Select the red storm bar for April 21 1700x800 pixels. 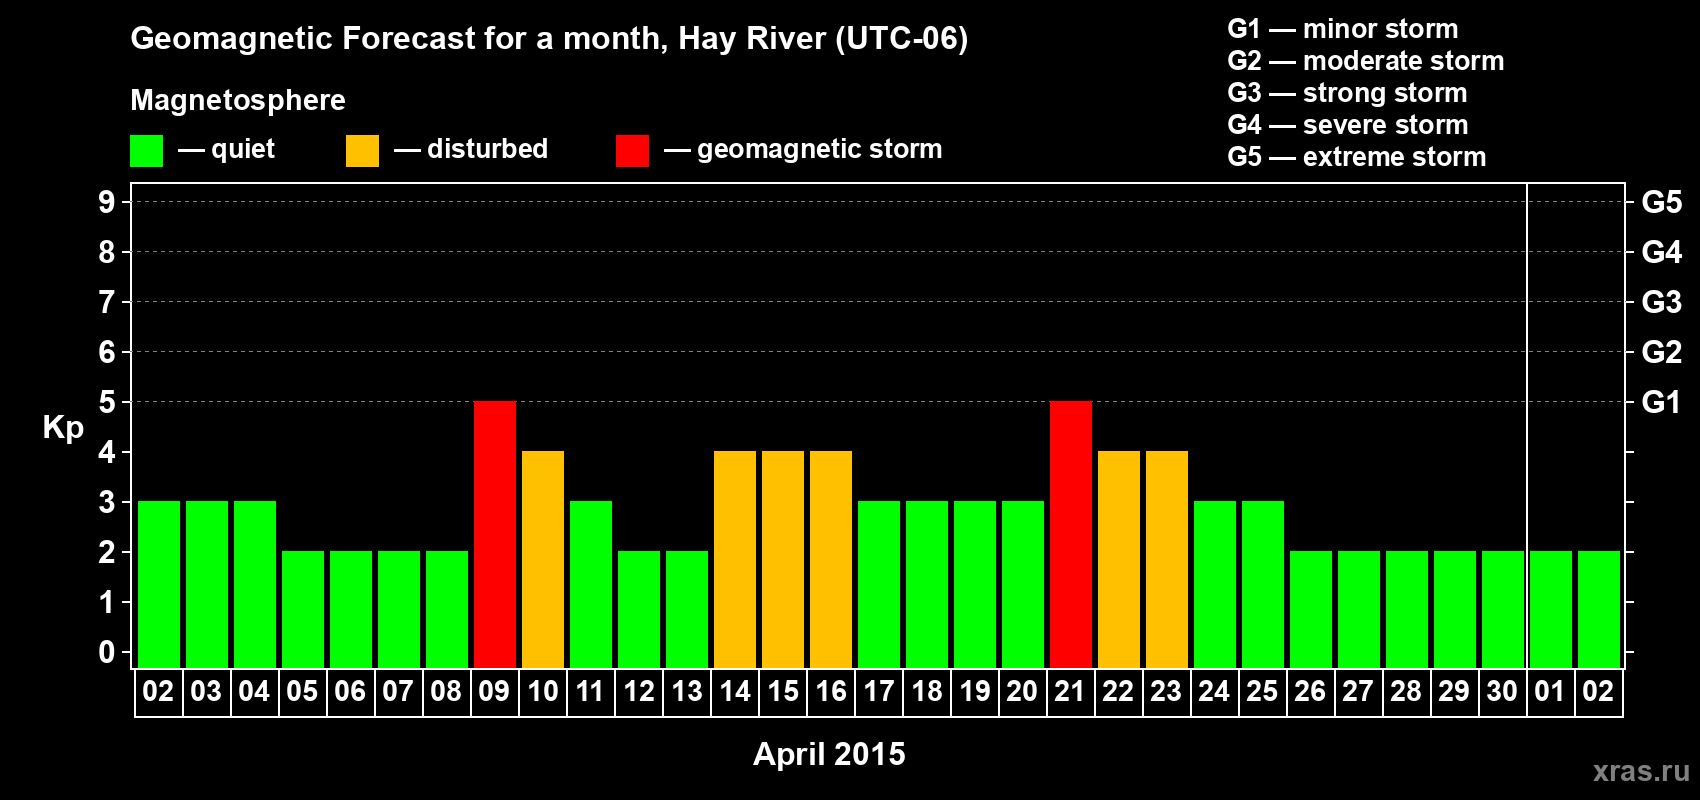[1071, 534]
